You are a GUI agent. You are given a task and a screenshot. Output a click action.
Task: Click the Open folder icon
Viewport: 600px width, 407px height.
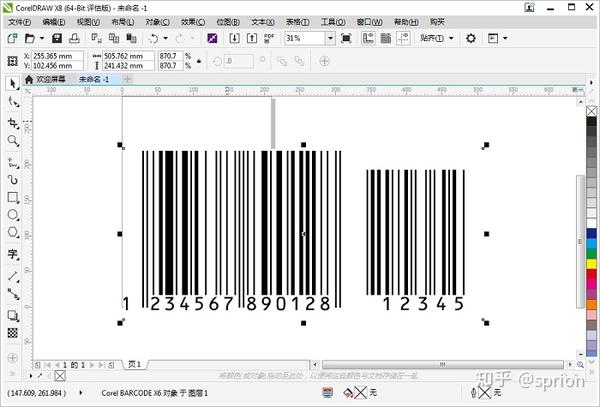[x=29, y=38]
